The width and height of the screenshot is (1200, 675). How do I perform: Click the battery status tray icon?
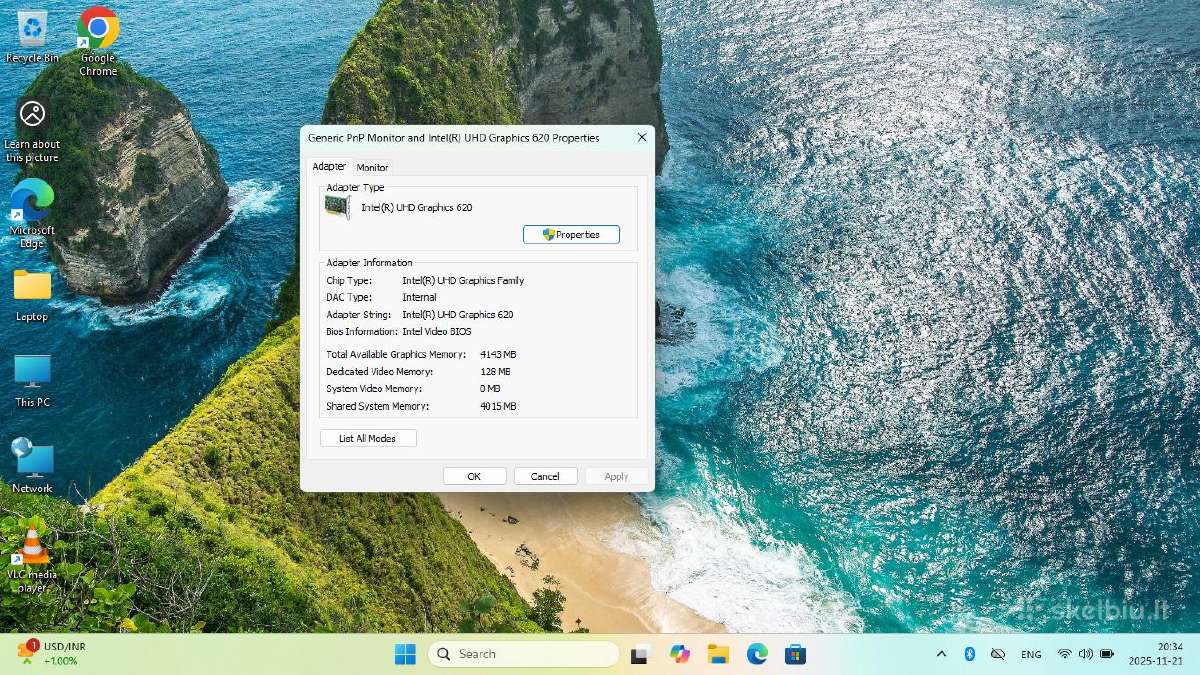(1107, 654)
